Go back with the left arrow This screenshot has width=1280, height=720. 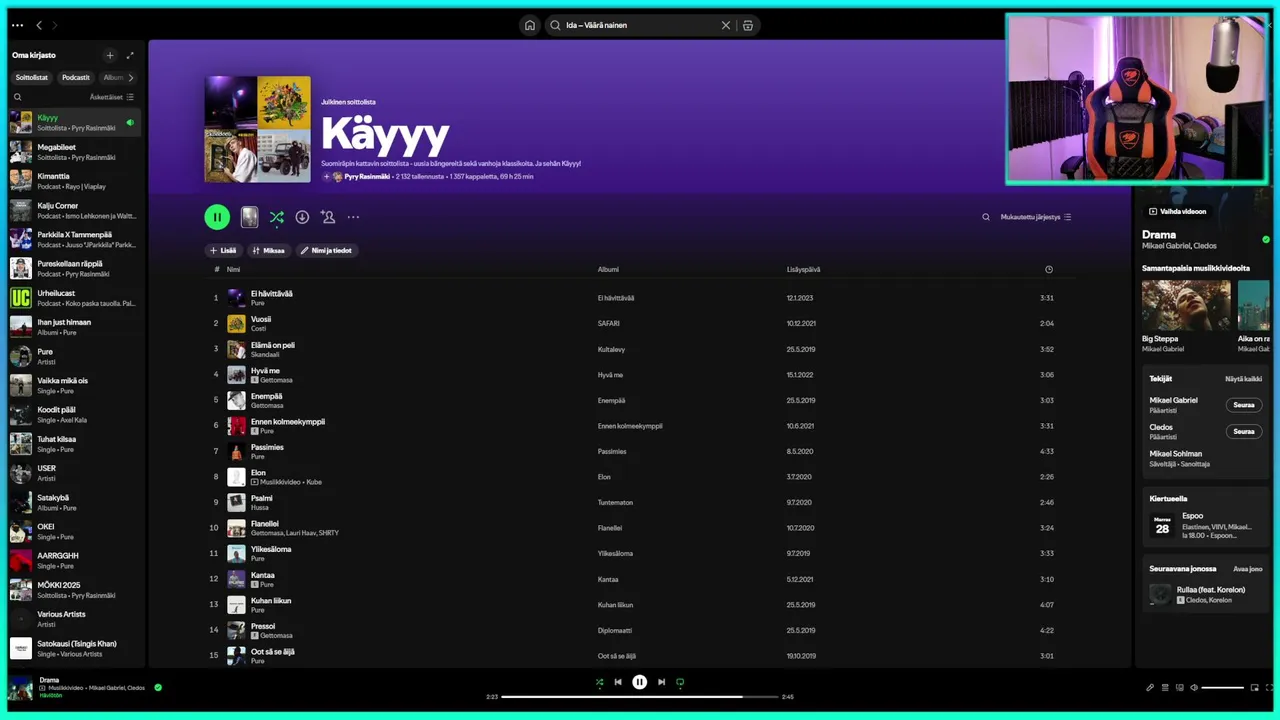coord(39,25)
